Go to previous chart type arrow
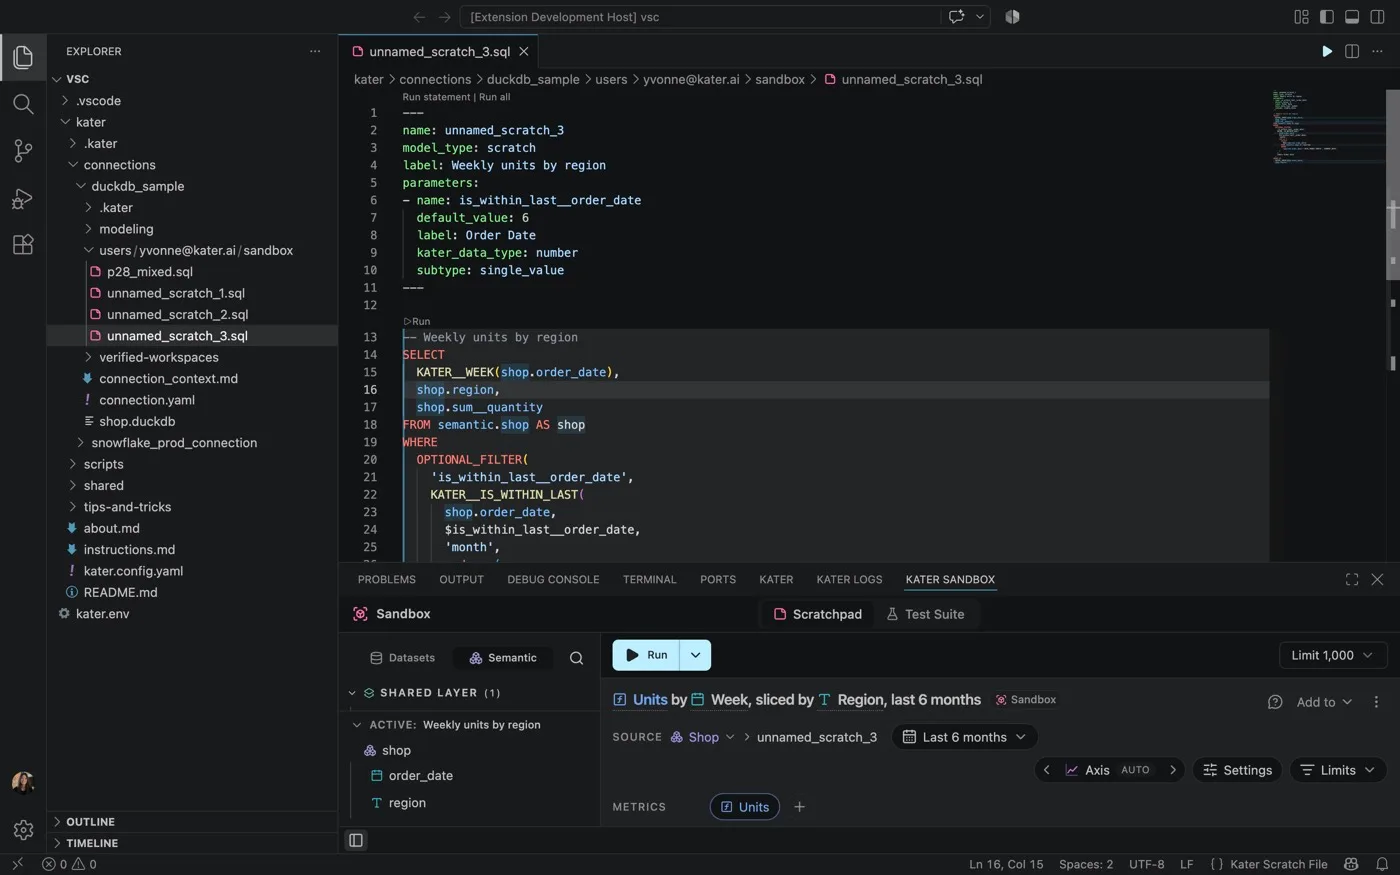Viewport: 1400px width, 875px height. [x=1046, y=770]
